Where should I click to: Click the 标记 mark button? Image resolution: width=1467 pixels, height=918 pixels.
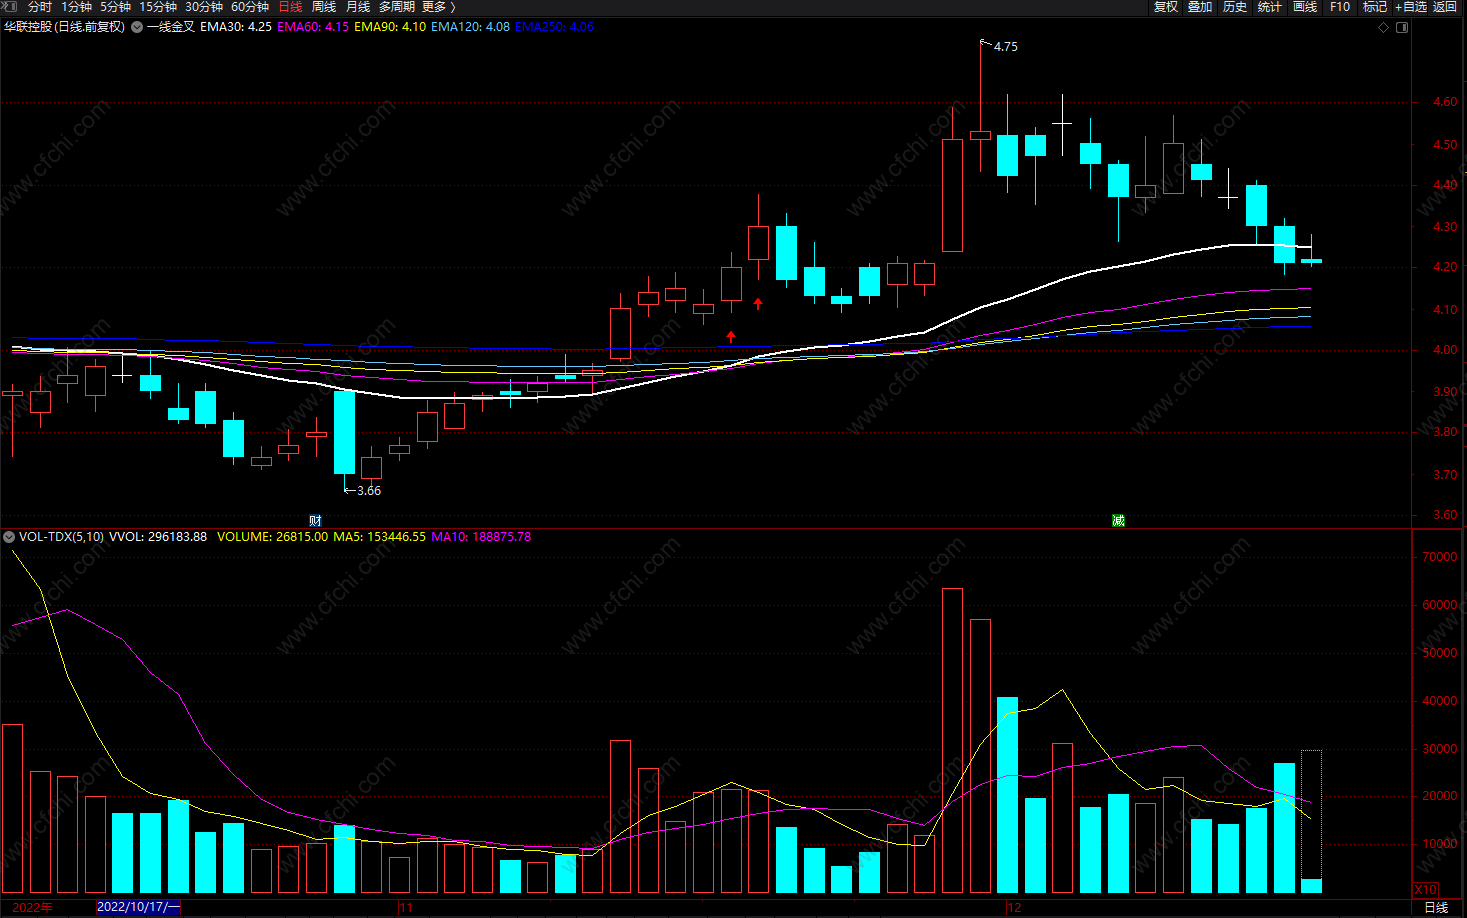click(x=1375, y=7)
